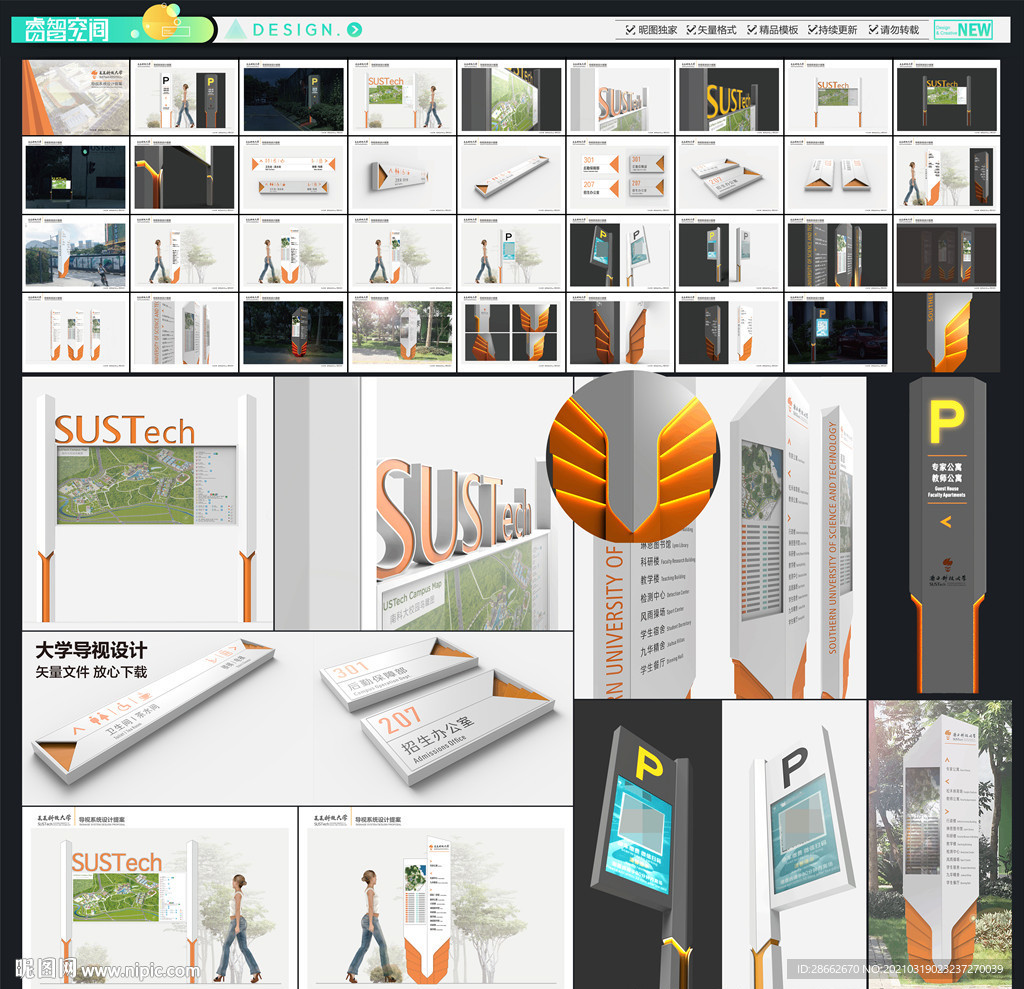
Task: Toggle the 矢量格式 checkbox
Action: click(x=691, y=29)
